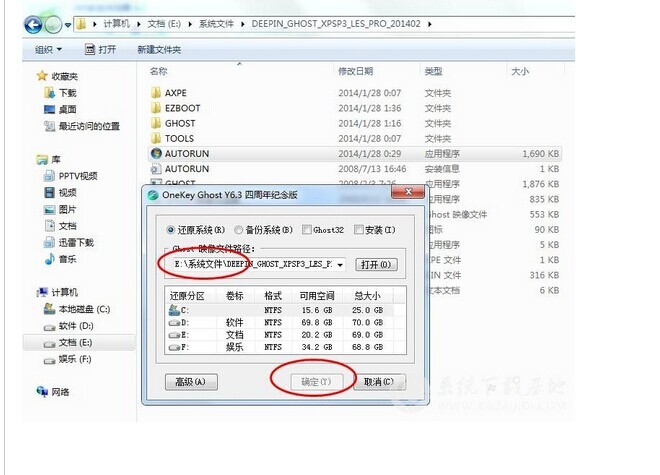Click the 打开 toolbar button
This screenshot has width=660, height=475.
point(100,50)
